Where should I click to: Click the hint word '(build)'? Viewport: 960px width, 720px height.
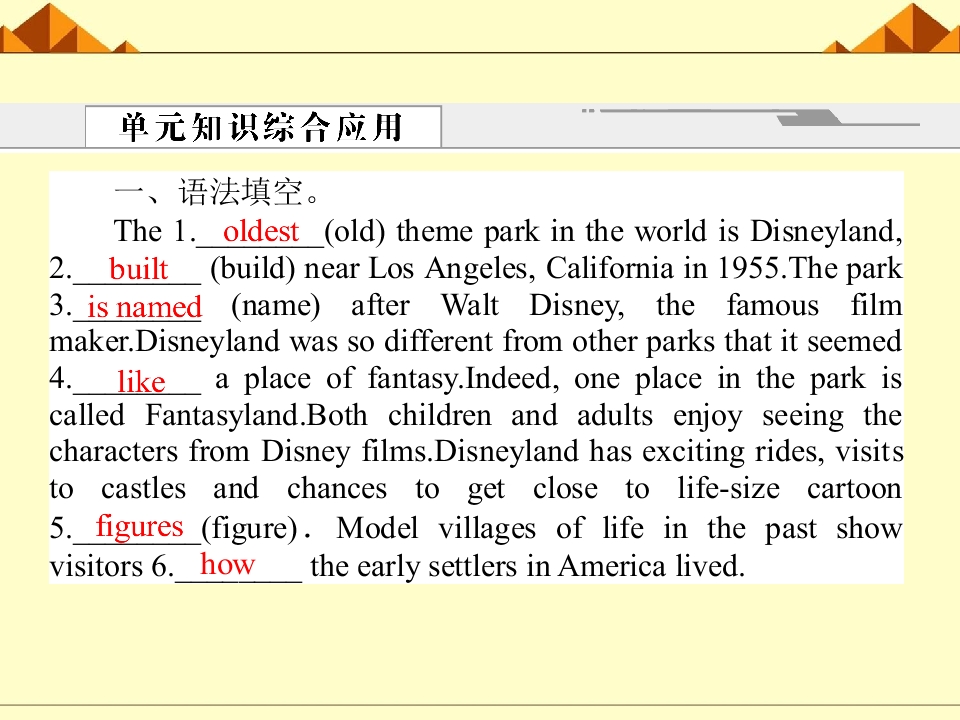[x=252, y=269]
